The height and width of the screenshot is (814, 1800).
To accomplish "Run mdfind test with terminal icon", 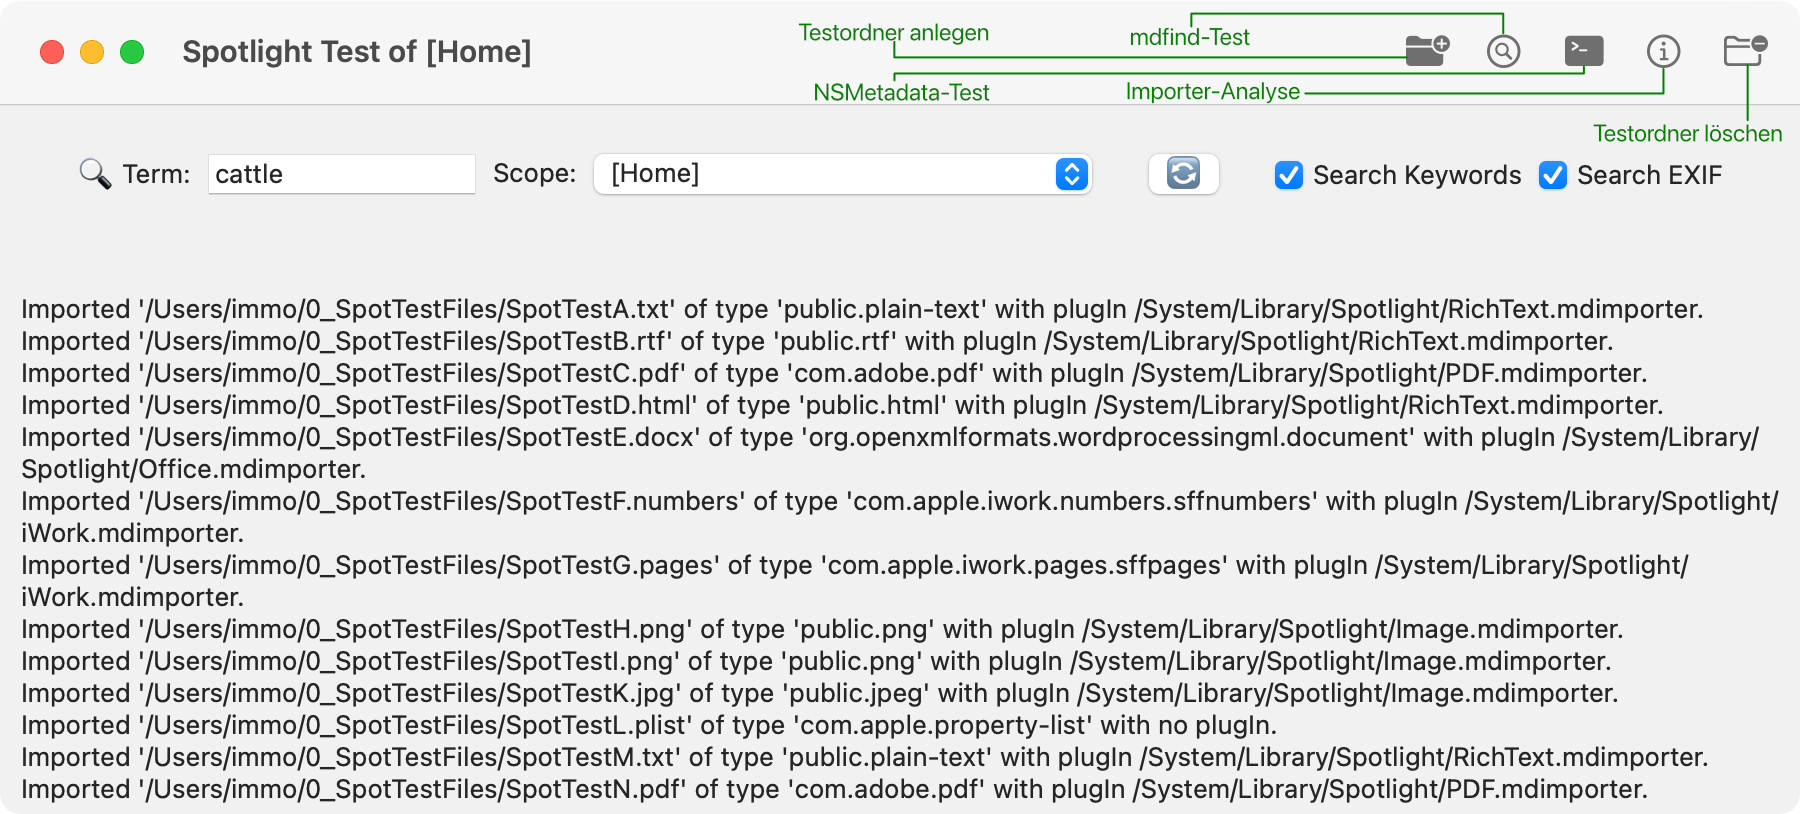I will point(1584,51).
